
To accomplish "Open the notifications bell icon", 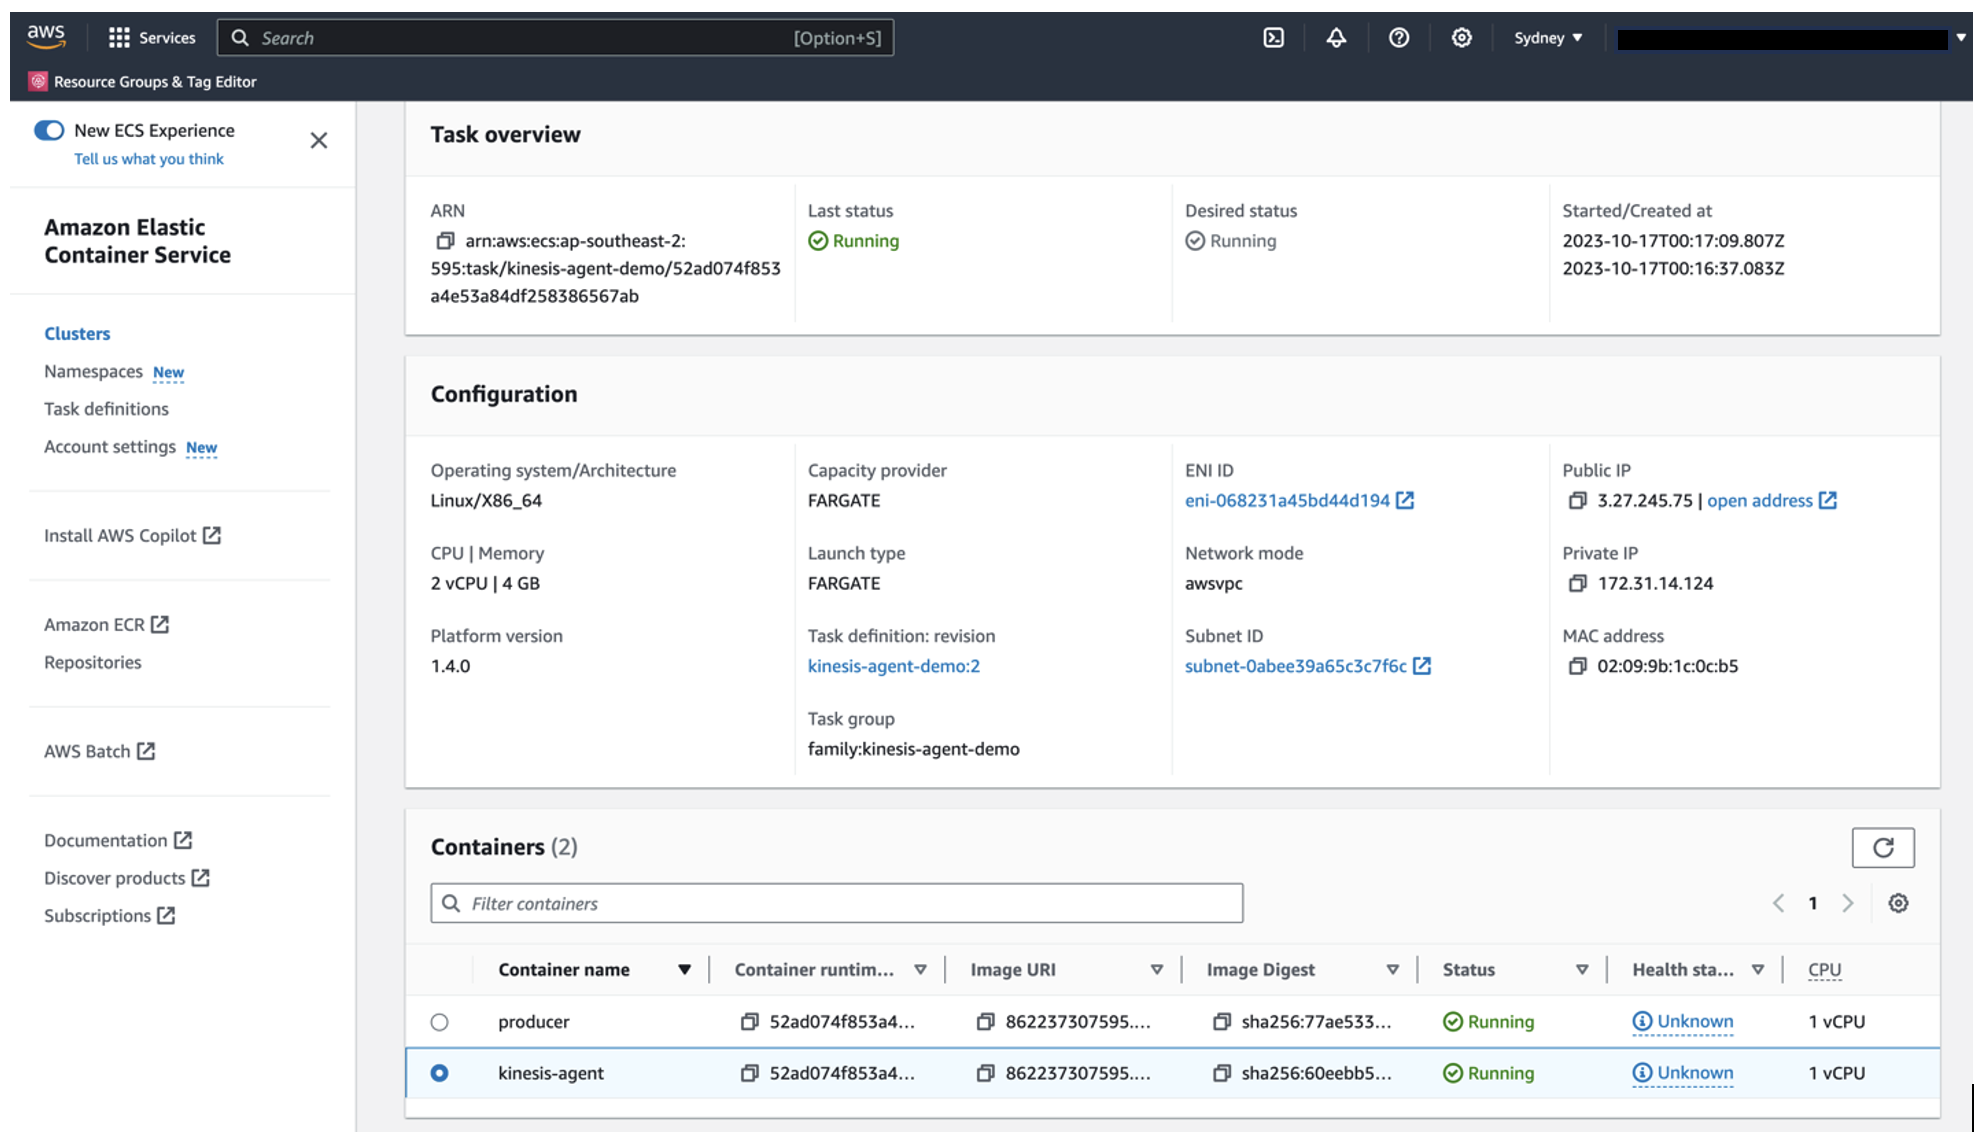I will click(1336, 37).
